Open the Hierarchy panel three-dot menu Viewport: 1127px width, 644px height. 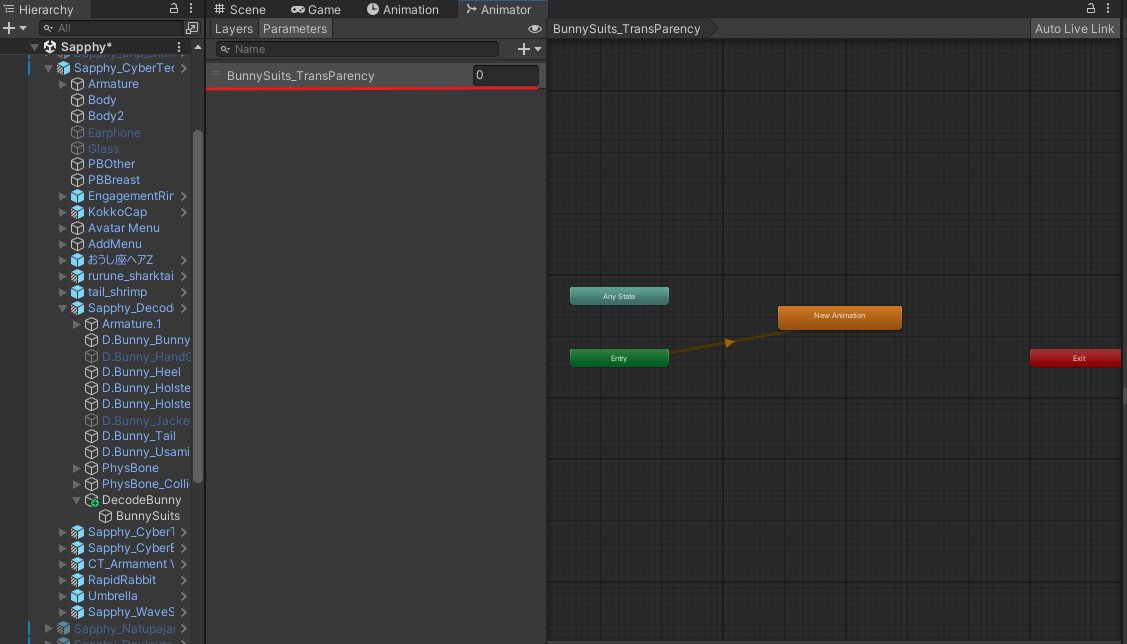190,9
